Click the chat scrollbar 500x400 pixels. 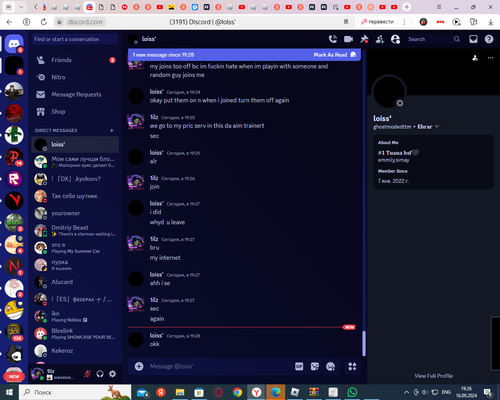[364, 343]
